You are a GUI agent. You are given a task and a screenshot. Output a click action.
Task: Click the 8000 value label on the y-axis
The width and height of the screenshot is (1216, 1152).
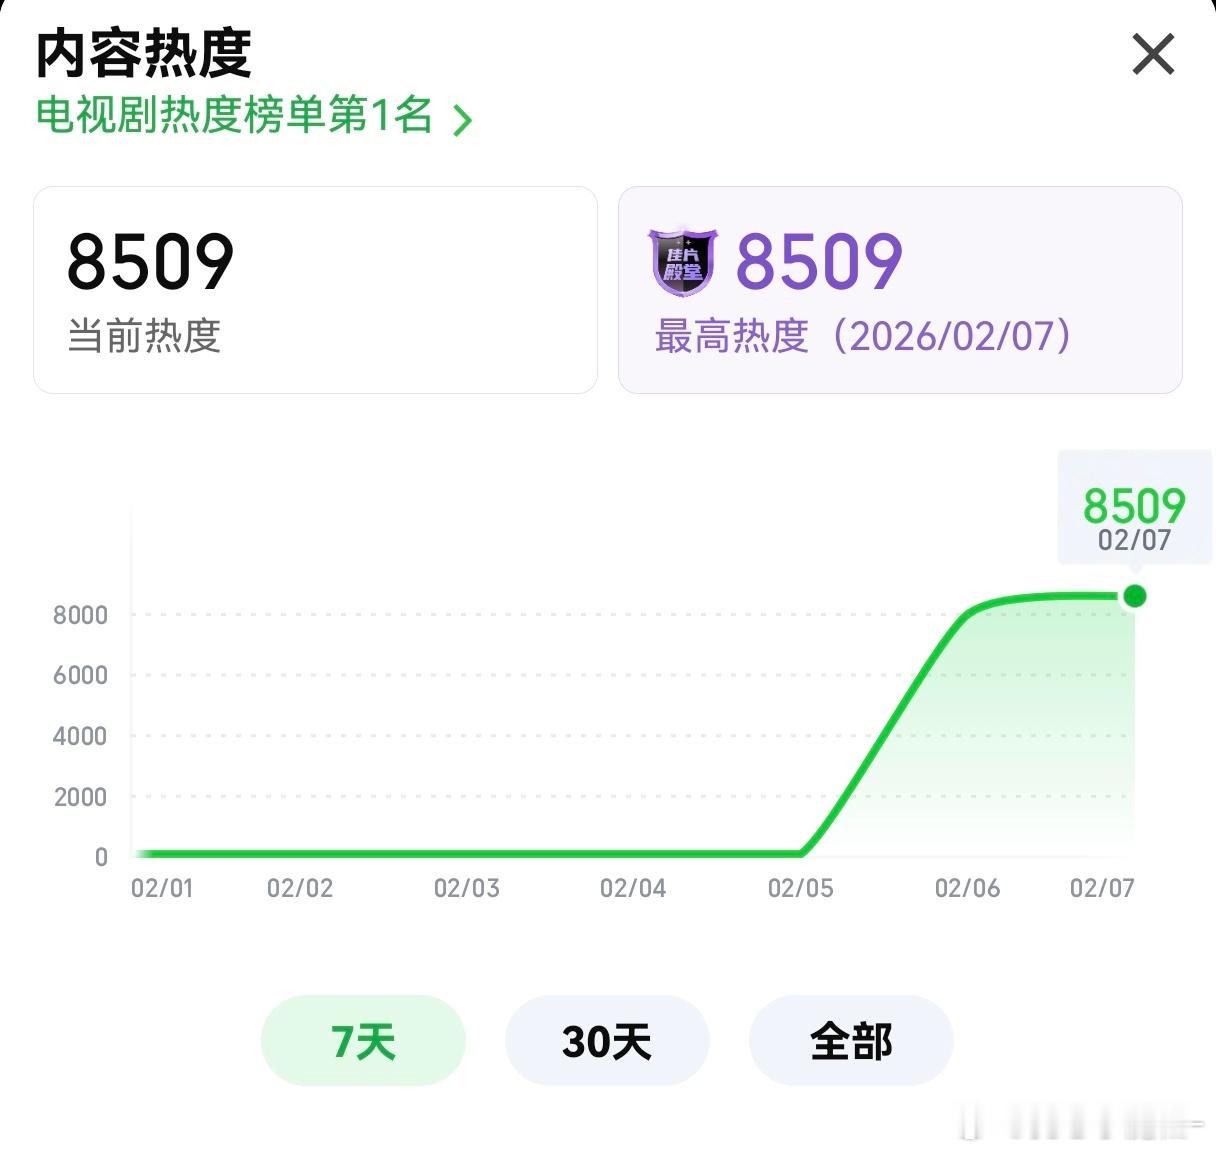tap(80, 614)
